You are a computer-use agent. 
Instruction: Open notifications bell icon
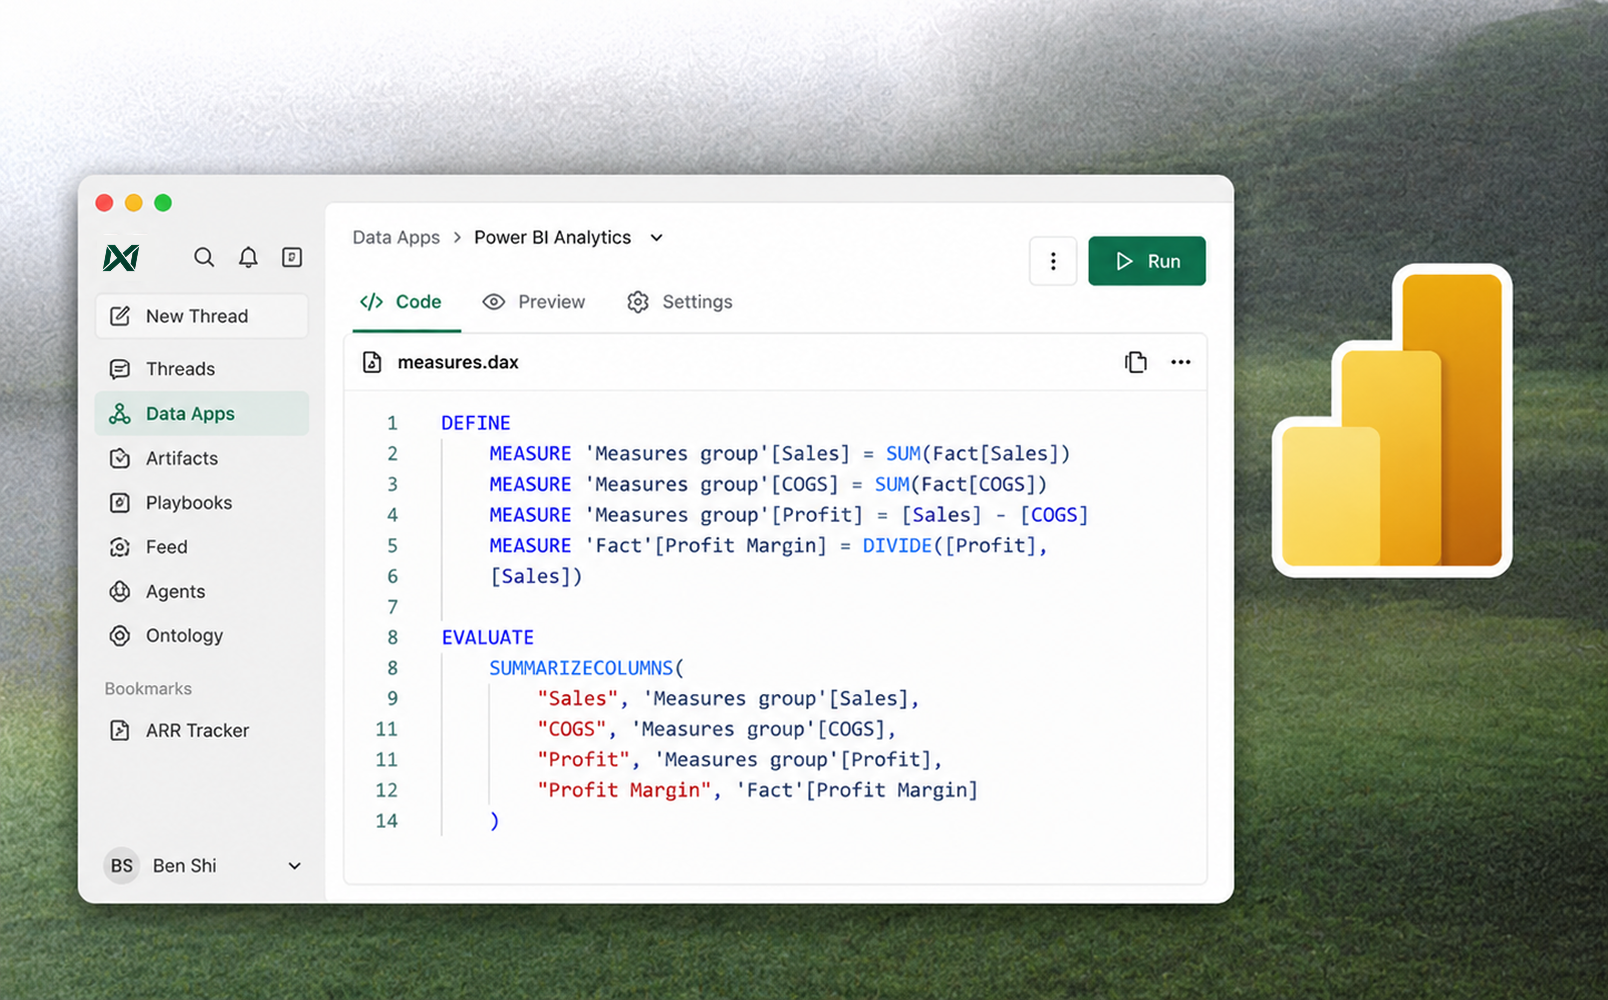click(x=248, y=257)
